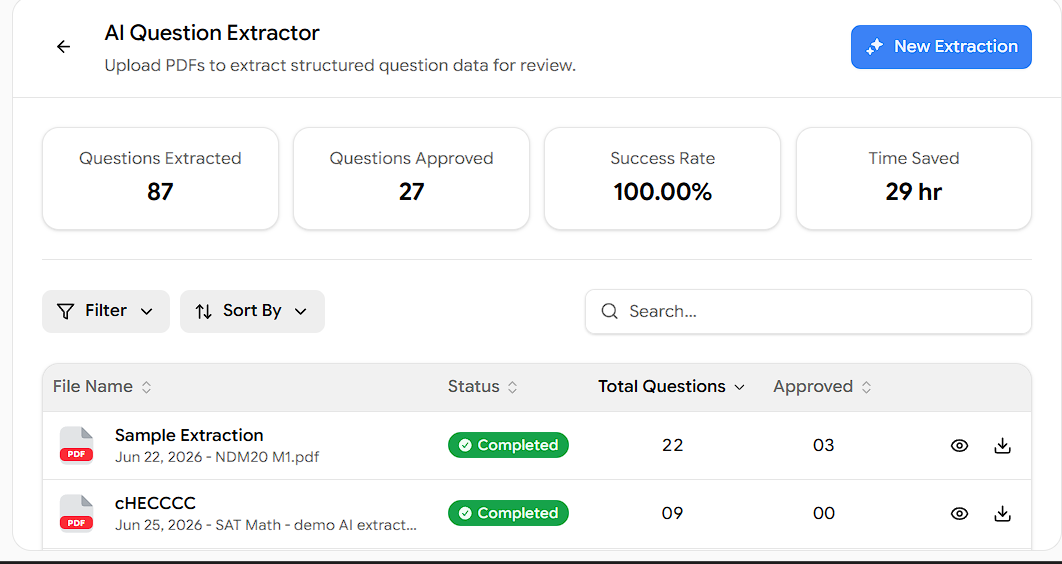Click into the Search input field
This screenshot has height=564, width=1062.
[x=809, y=311]
